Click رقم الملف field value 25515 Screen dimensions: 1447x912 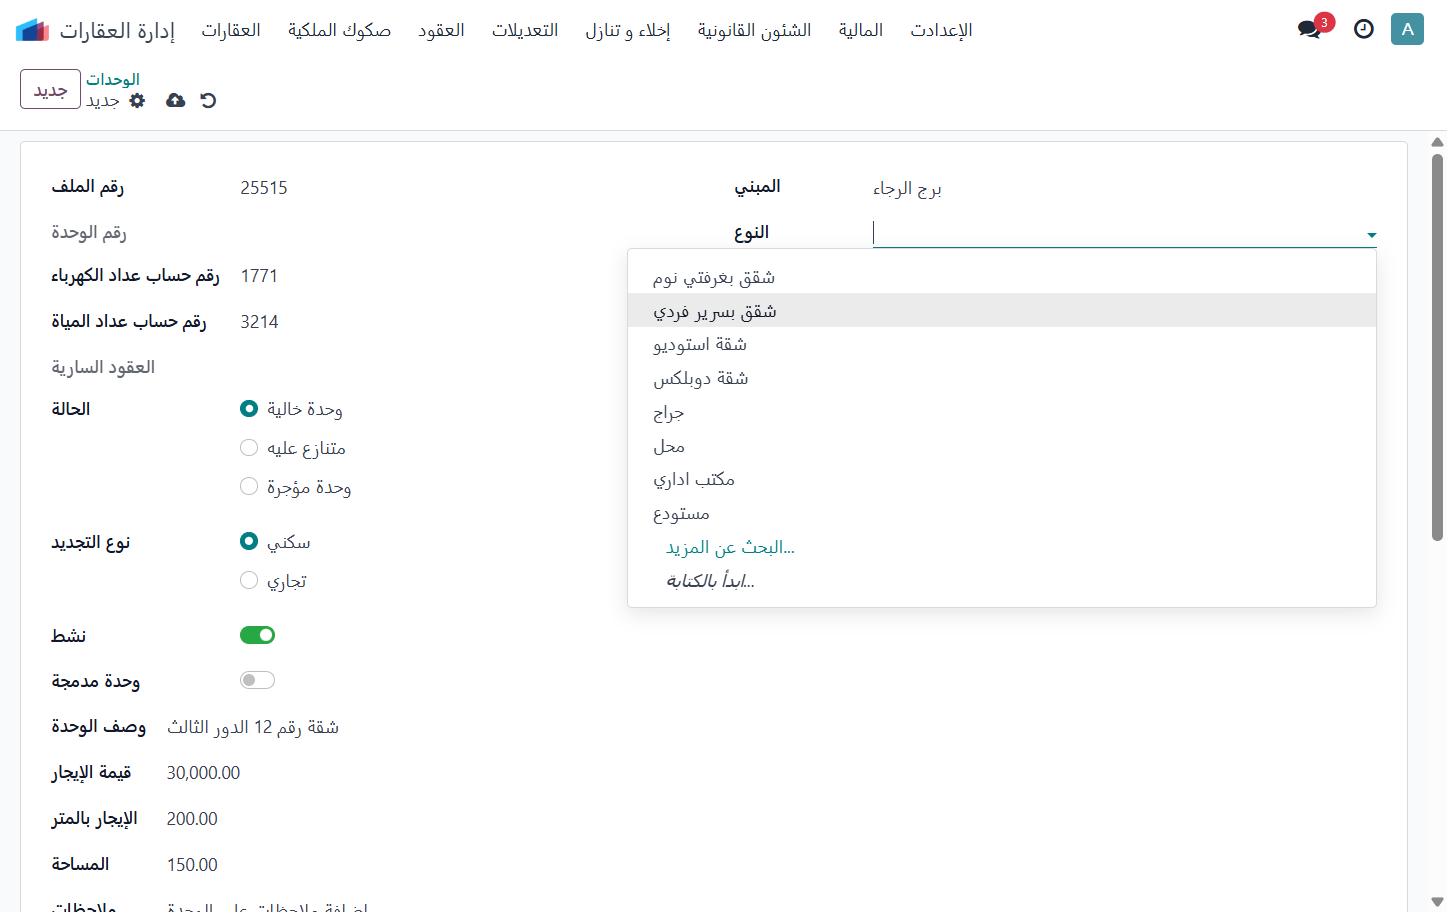click(x=264, y=188)
